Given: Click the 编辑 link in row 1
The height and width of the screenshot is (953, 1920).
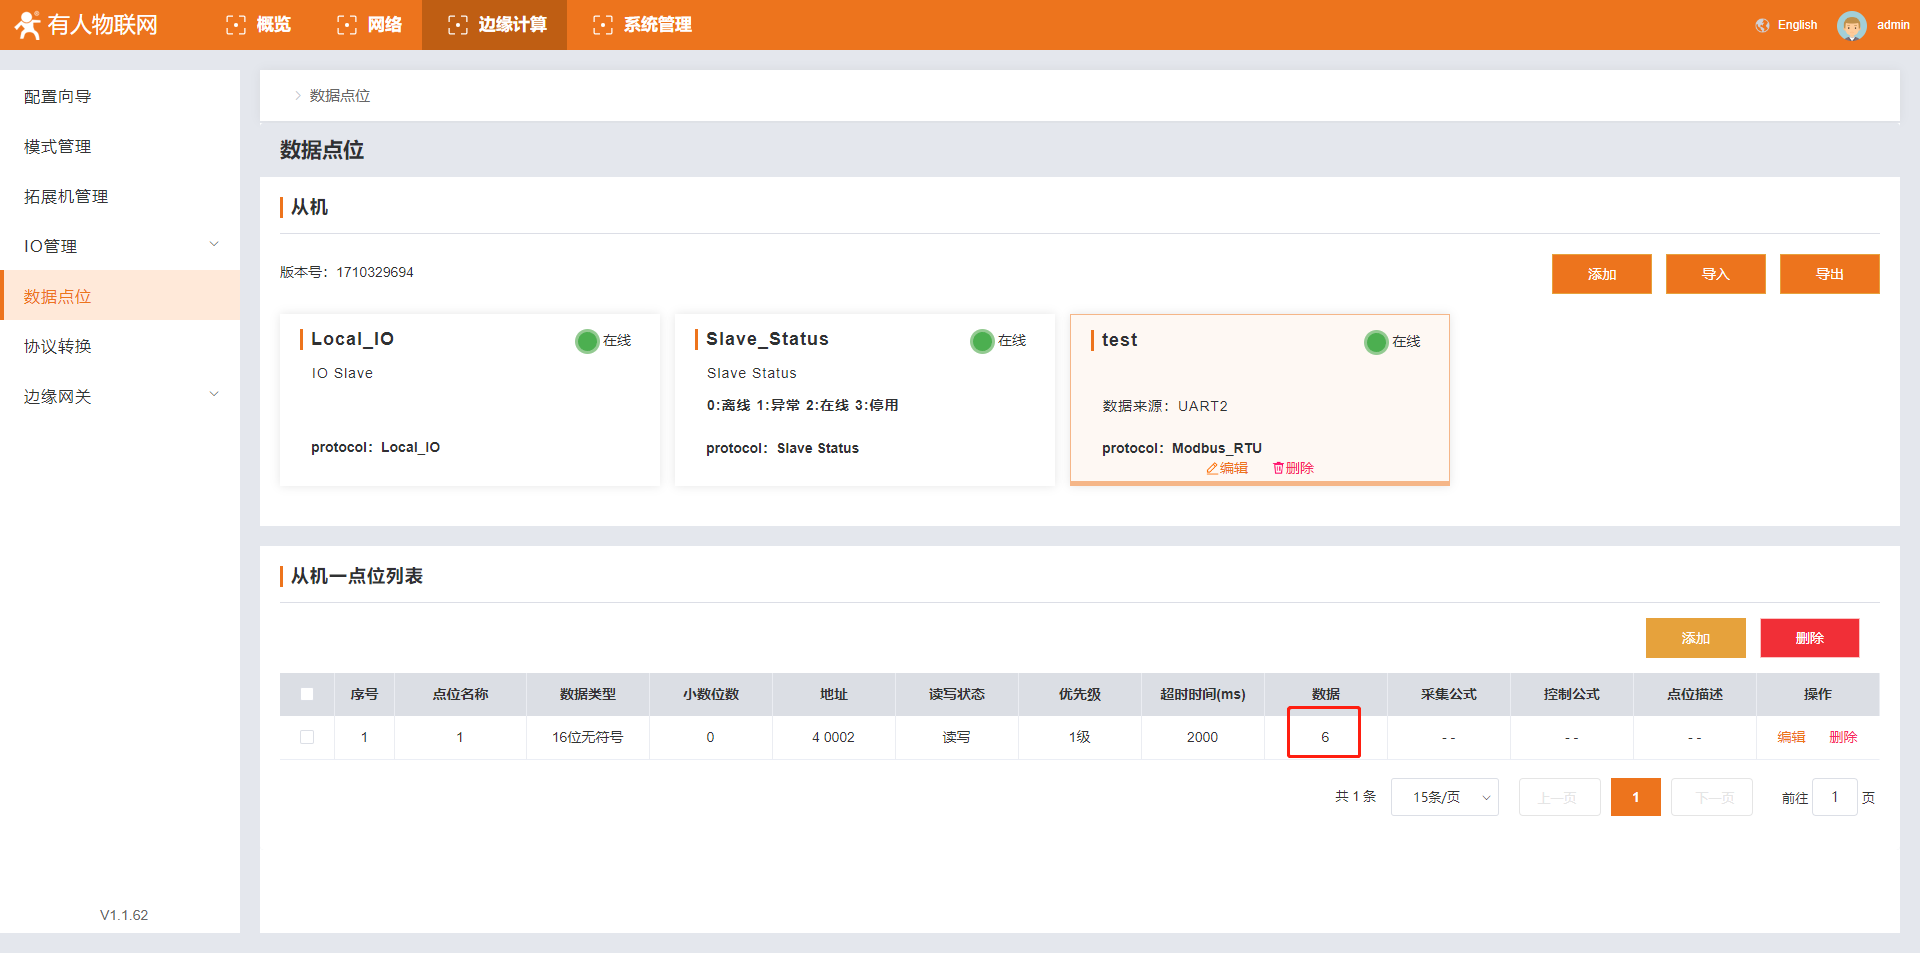Looking at the screenshot, I should pyautogui.click(x=1790, y=737).
